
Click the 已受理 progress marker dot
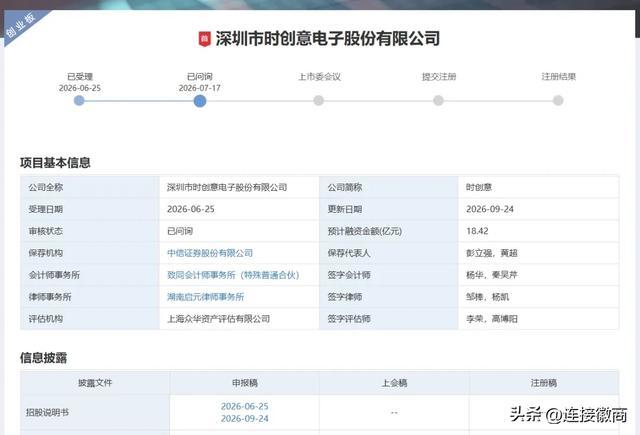click(79, 100)
